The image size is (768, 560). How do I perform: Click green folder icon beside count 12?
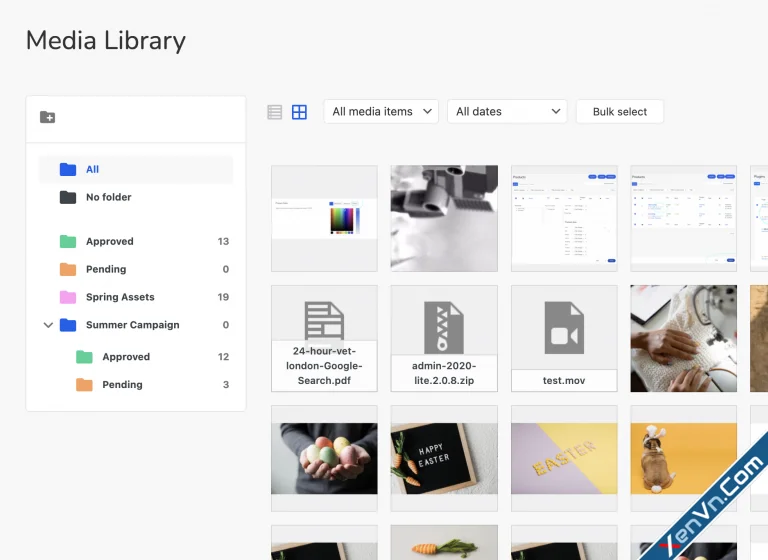pyautogui.click(x=84, y=357)
